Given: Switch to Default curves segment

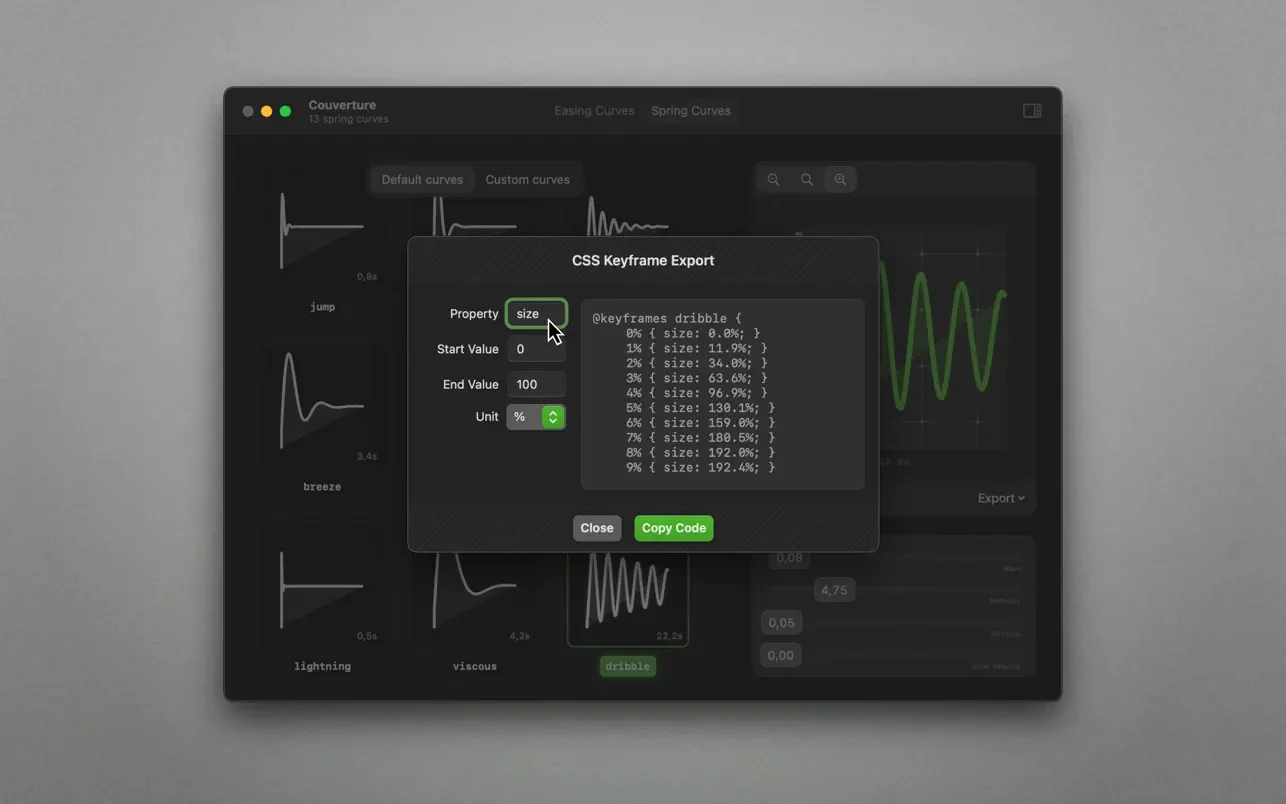Looking at the screenshot, I should click(x=422, y=180).
